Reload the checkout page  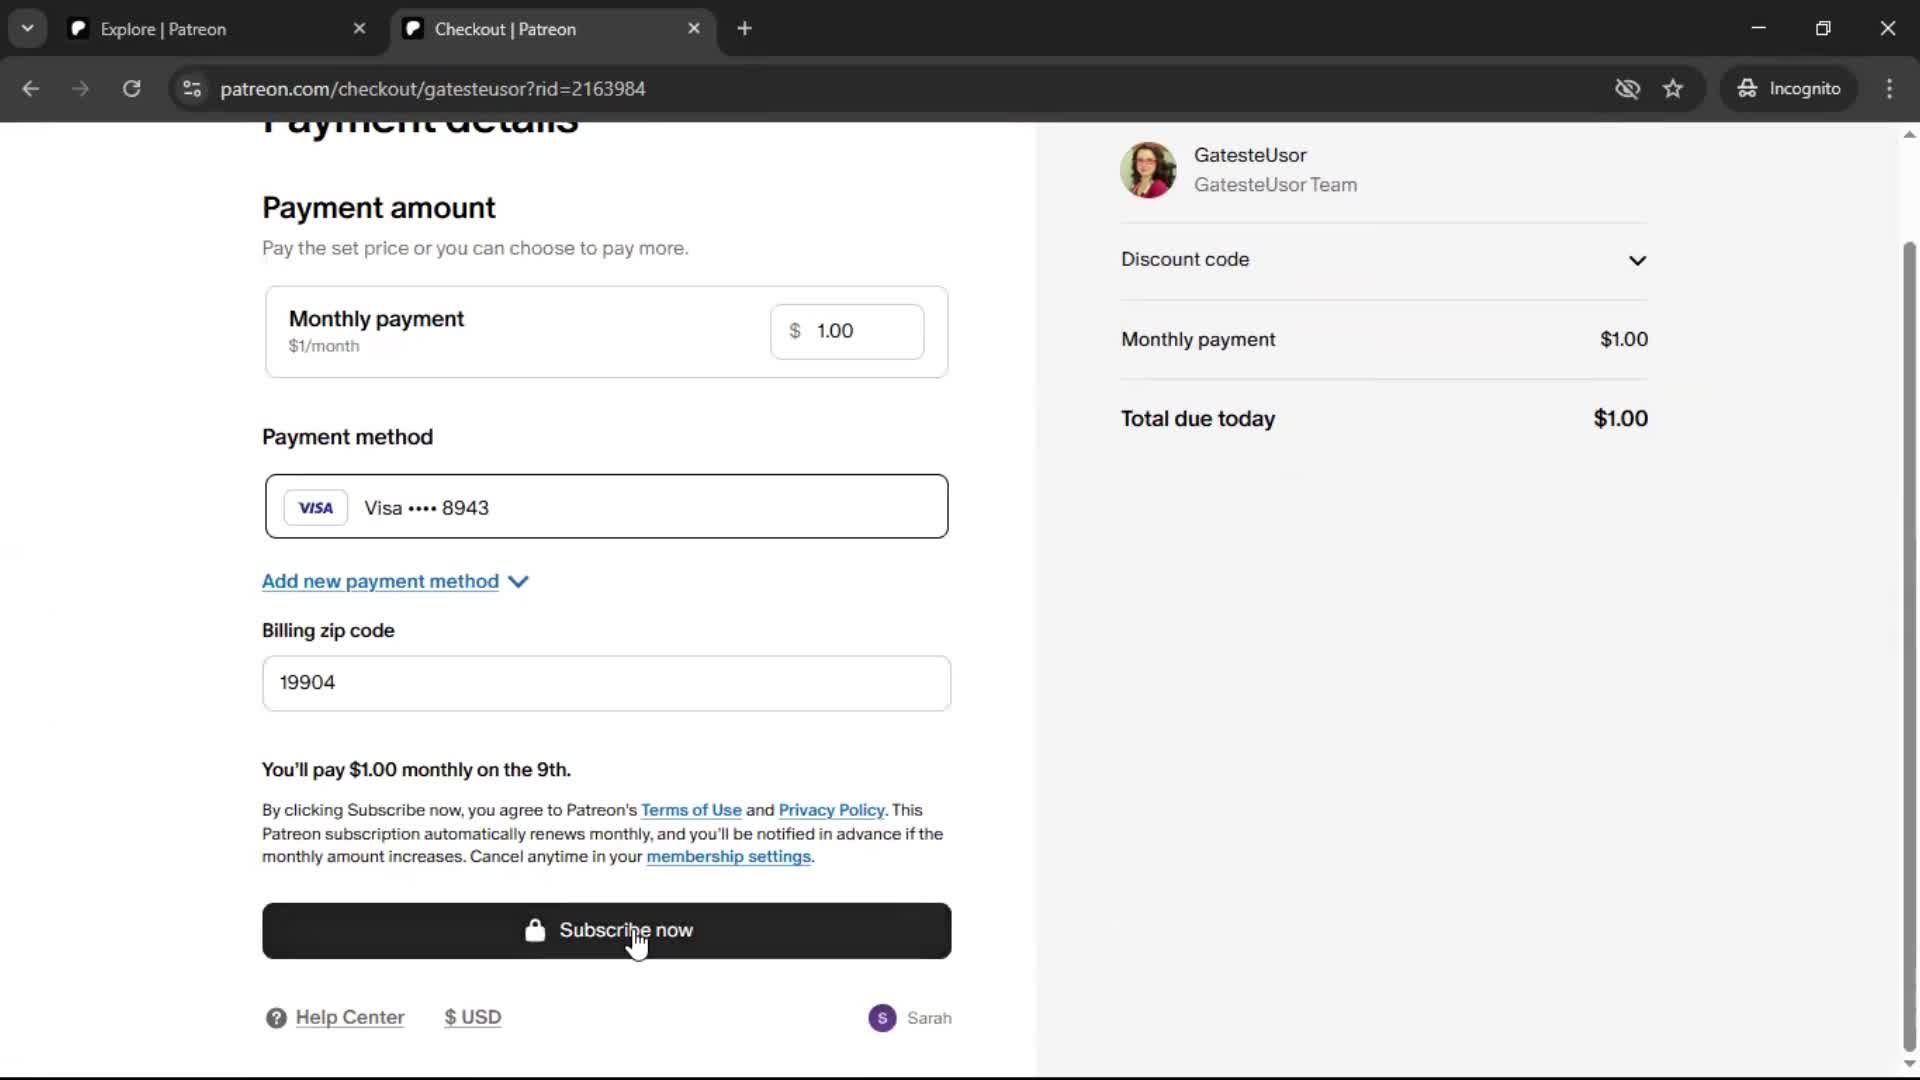point(131,89)
